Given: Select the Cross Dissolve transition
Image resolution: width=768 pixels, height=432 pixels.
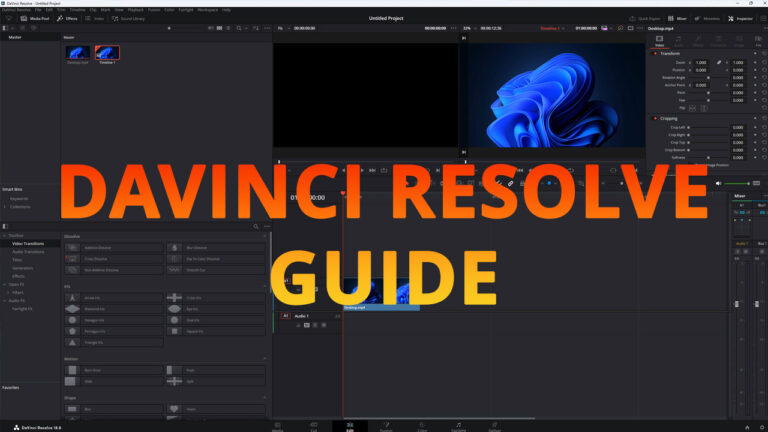Looking at the screenshot, I should (x=114, y=259).
